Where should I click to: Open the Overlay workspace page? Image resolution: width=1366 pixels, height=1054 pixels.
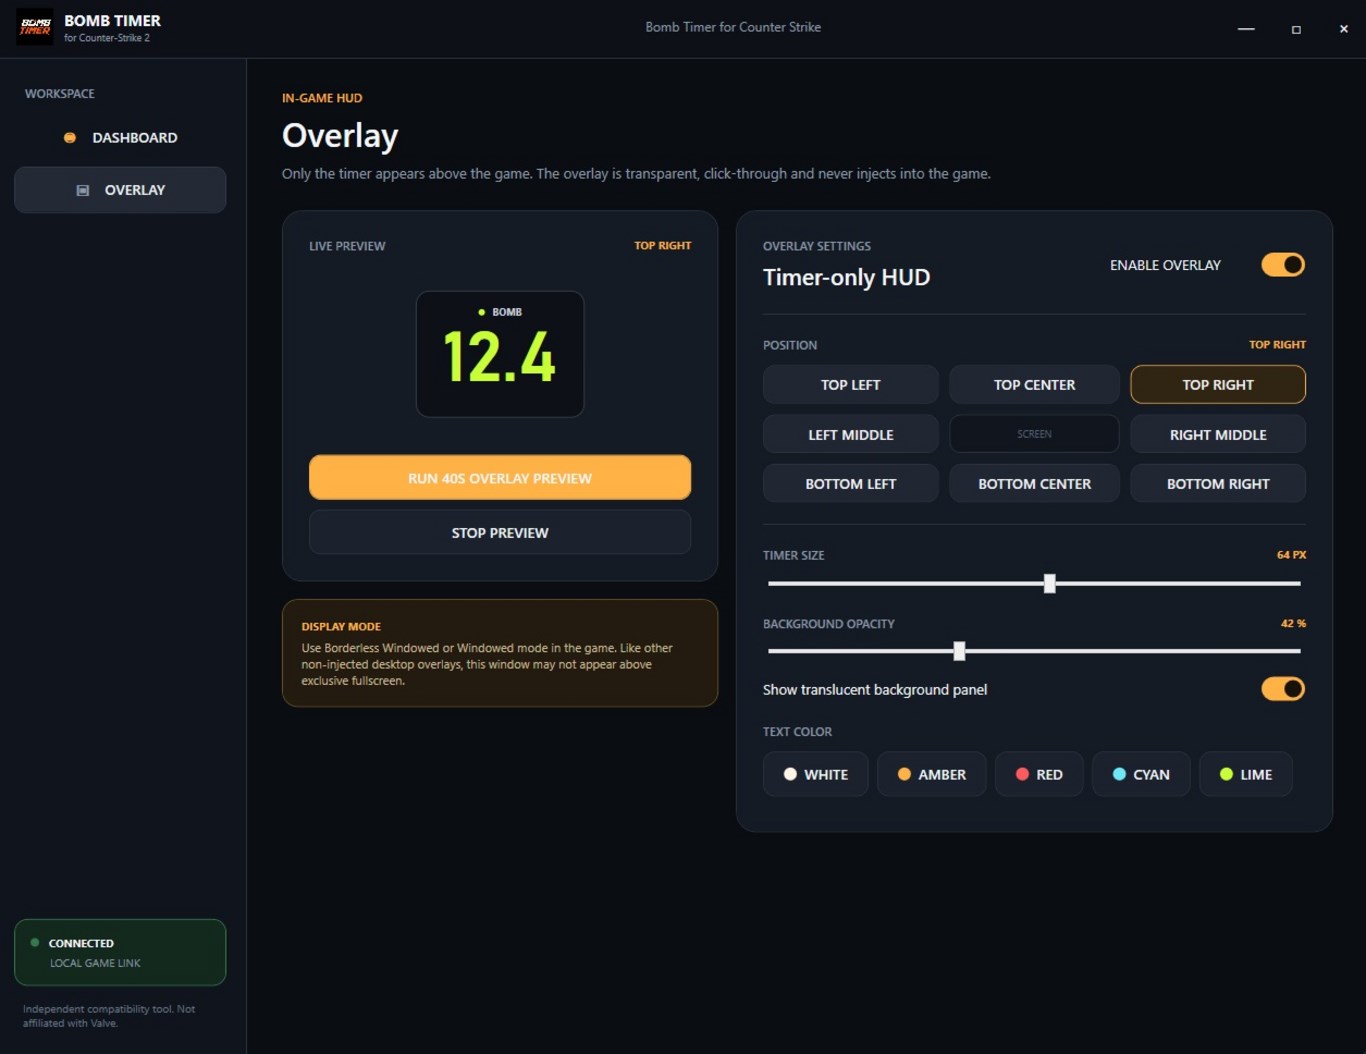tap(120, 190)
